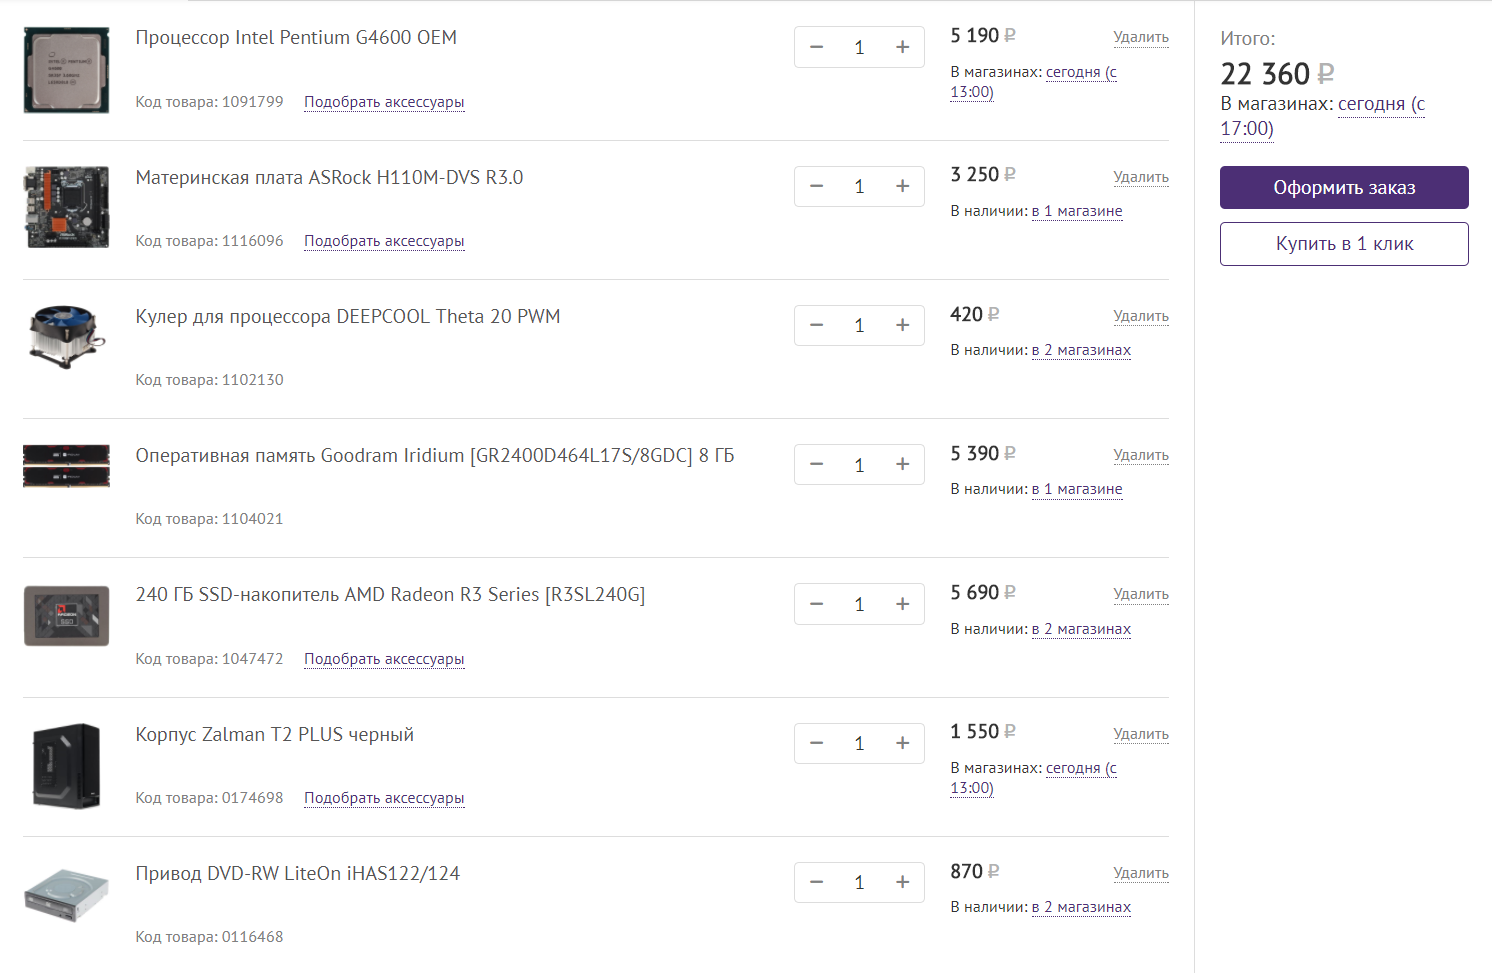Open the Intel Pentium G4600 product thumbnail

66,70
